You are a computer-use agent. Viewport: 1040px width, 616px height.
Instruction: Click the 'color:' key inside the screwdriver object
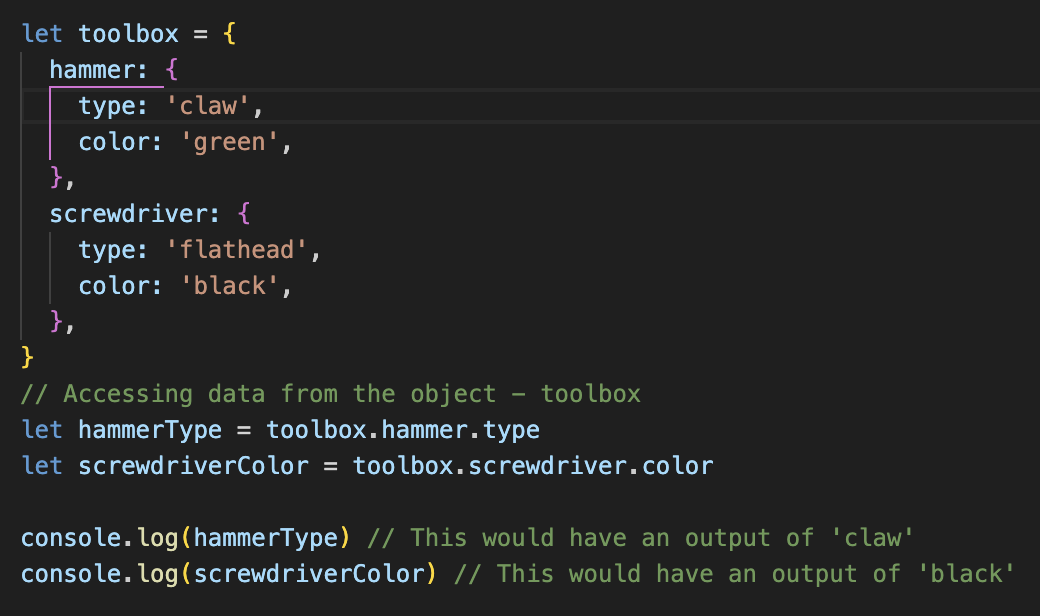point(120,286)
